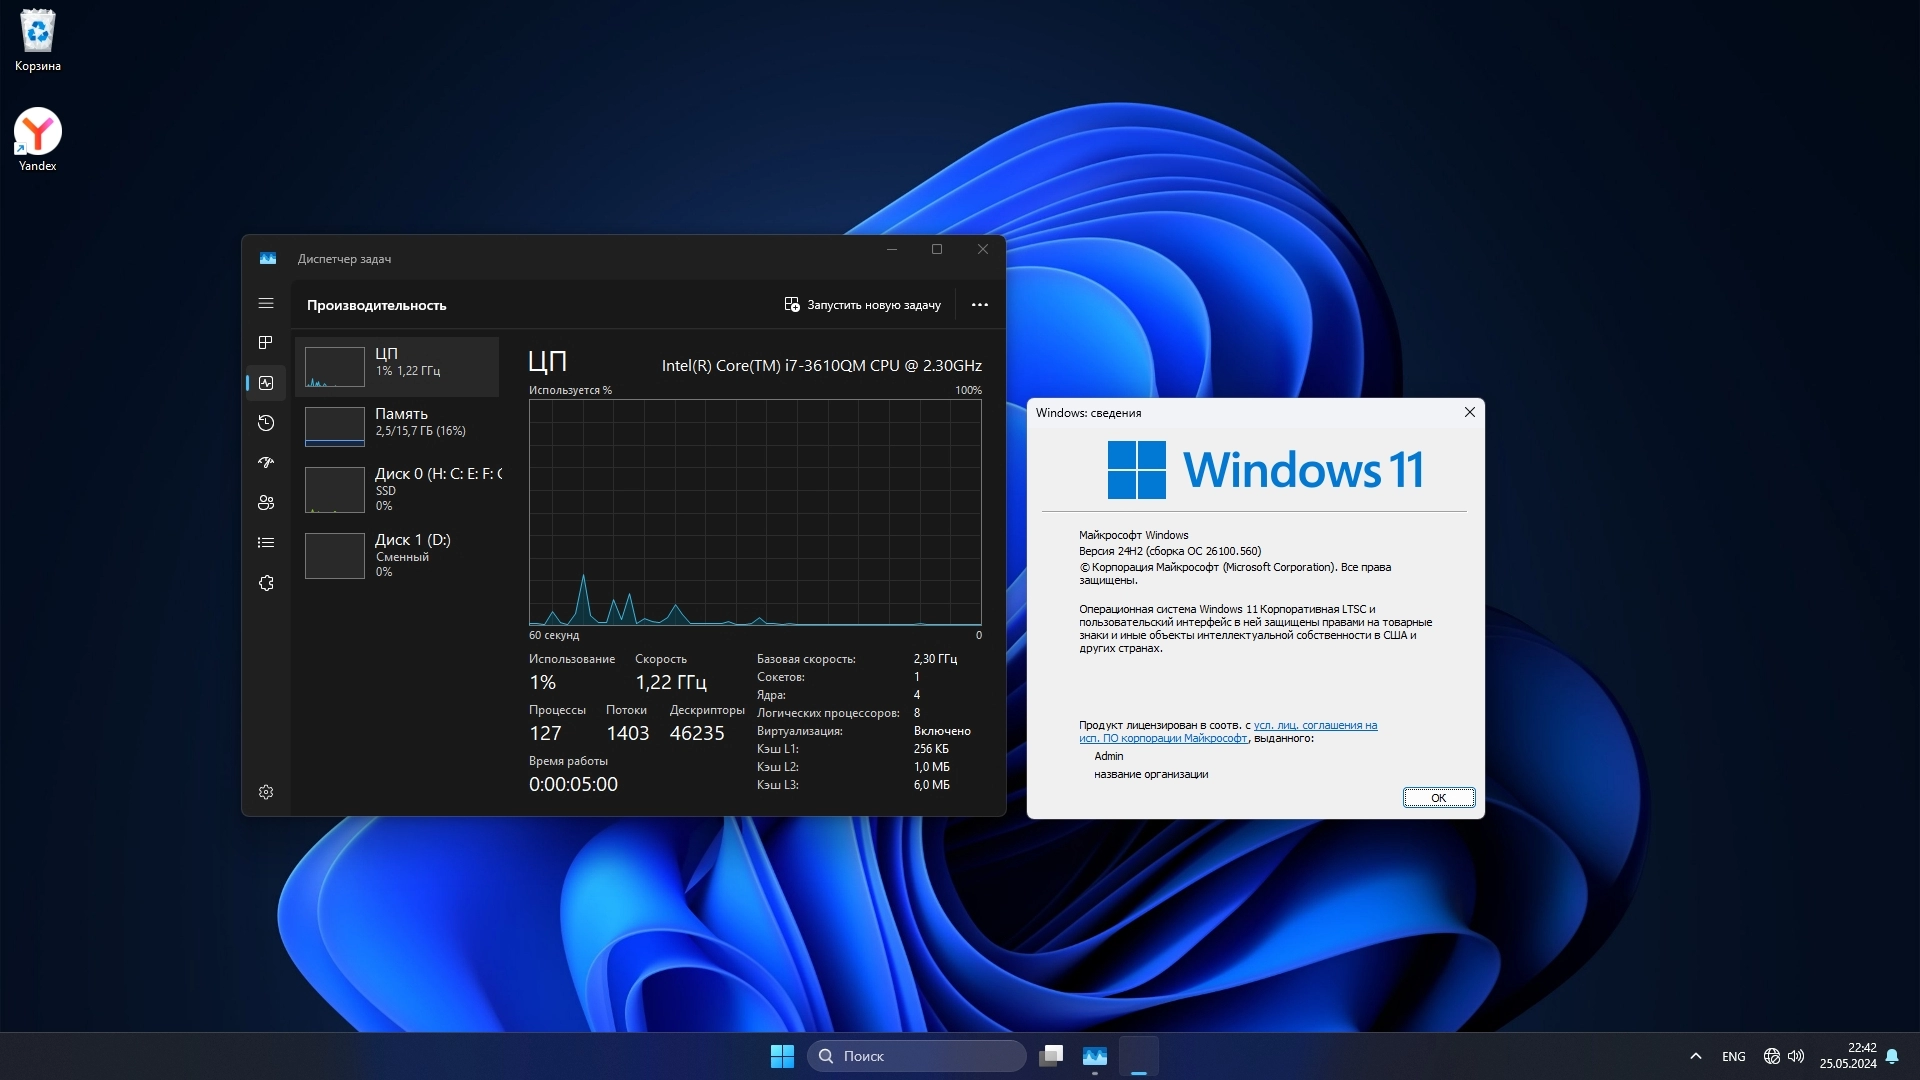Open the three-dots more options menu
This screenshot has width=1920, height=1080.
[x=979, y=305]
